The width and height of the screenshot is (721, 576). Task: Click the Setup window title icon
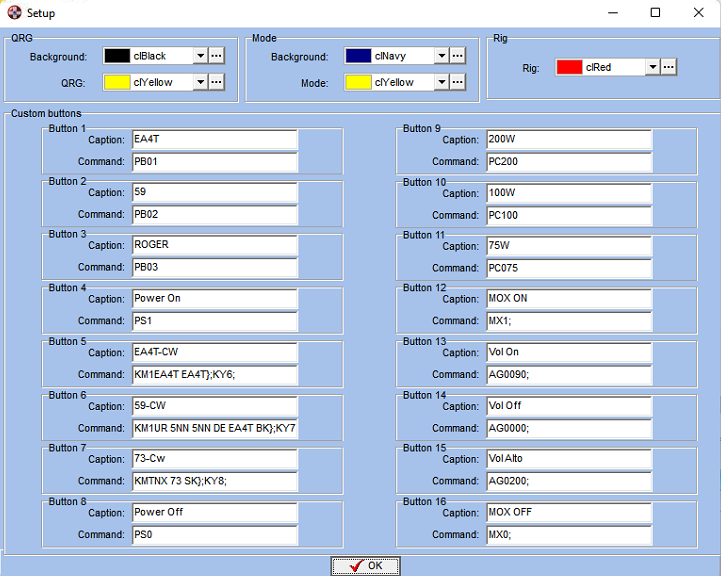point(14,13)
